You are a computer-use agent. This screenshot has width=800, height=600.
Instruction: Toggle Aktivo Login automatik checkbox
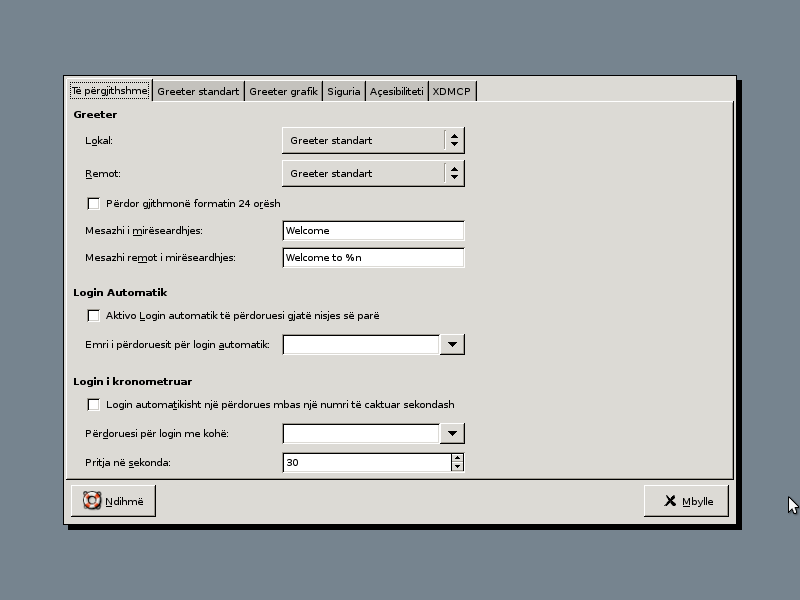pyautogui.click(x=93, y=316)
